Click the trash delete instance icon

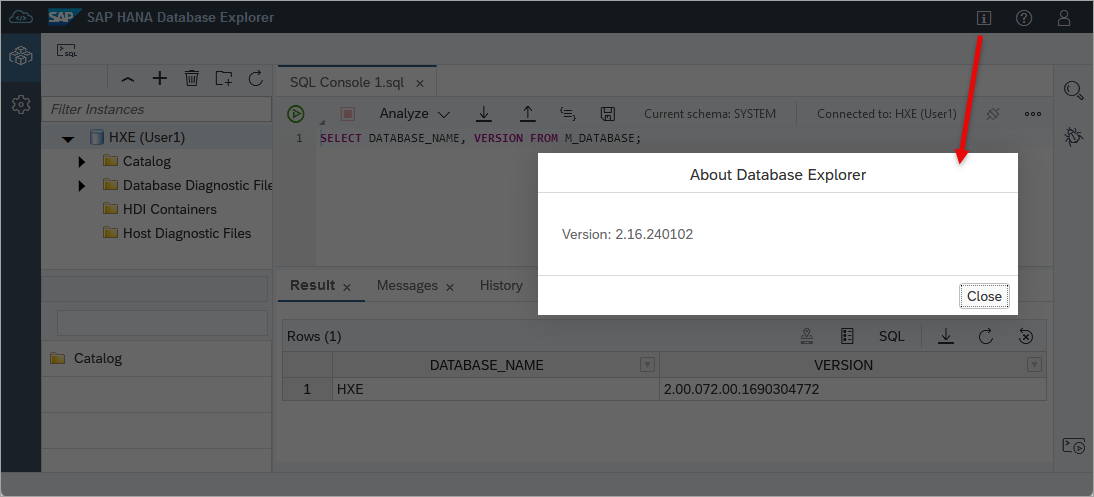[x=192, y=78]
